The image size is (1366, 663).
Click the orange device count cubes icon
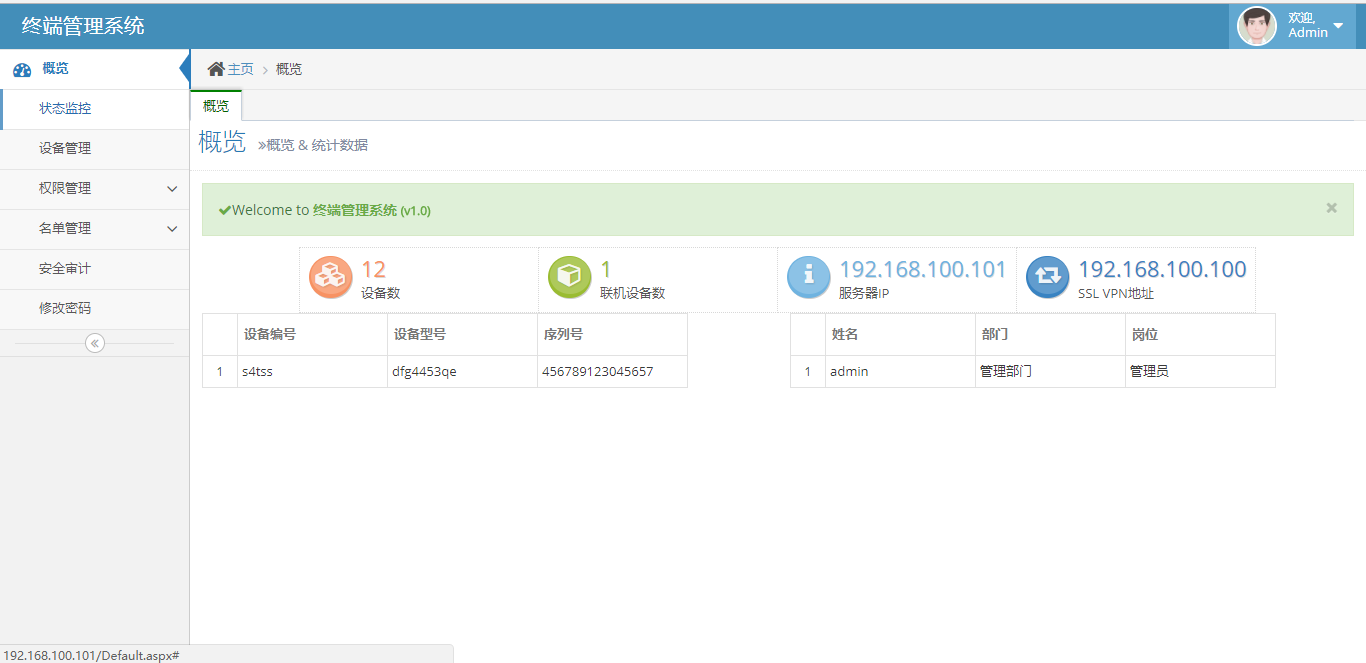pyautogui.click(x=330, y=278)
